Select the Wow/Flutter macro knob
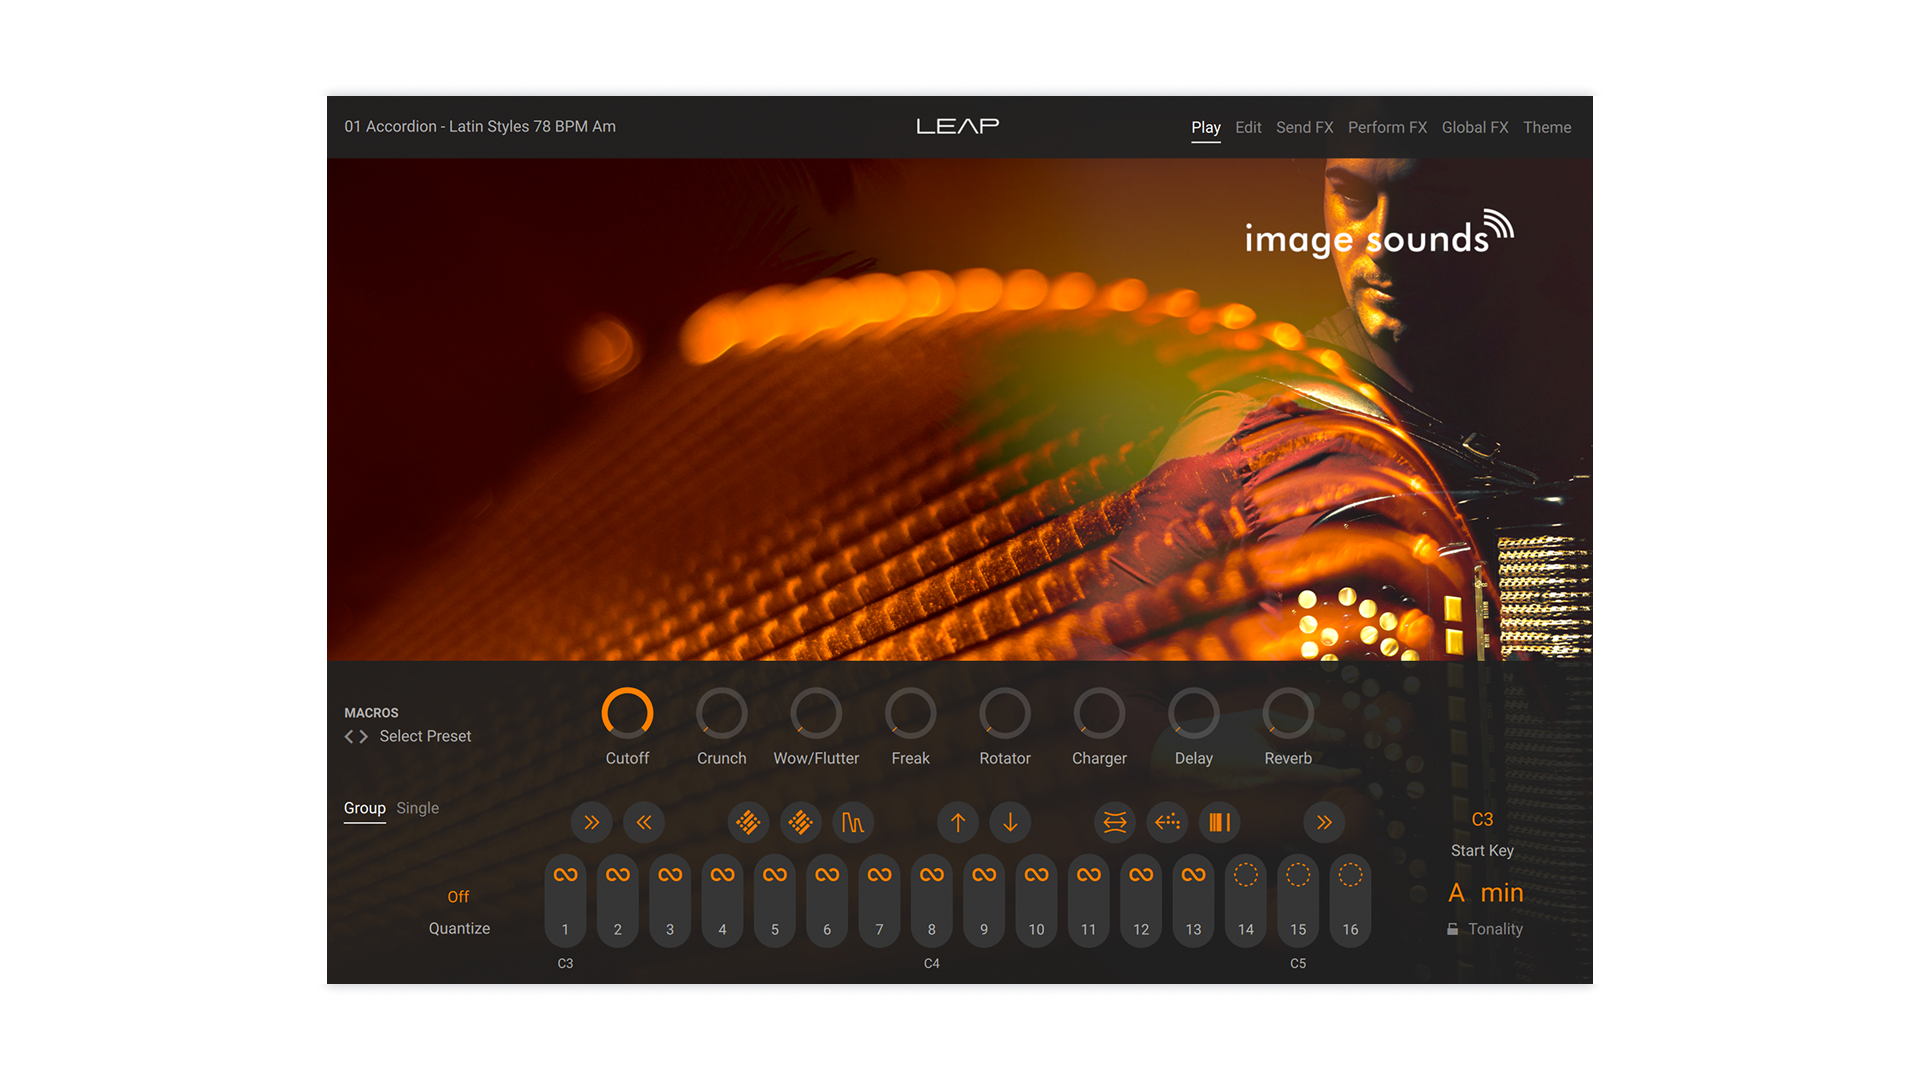The image size is (1920, 1080). click(816, 712)
